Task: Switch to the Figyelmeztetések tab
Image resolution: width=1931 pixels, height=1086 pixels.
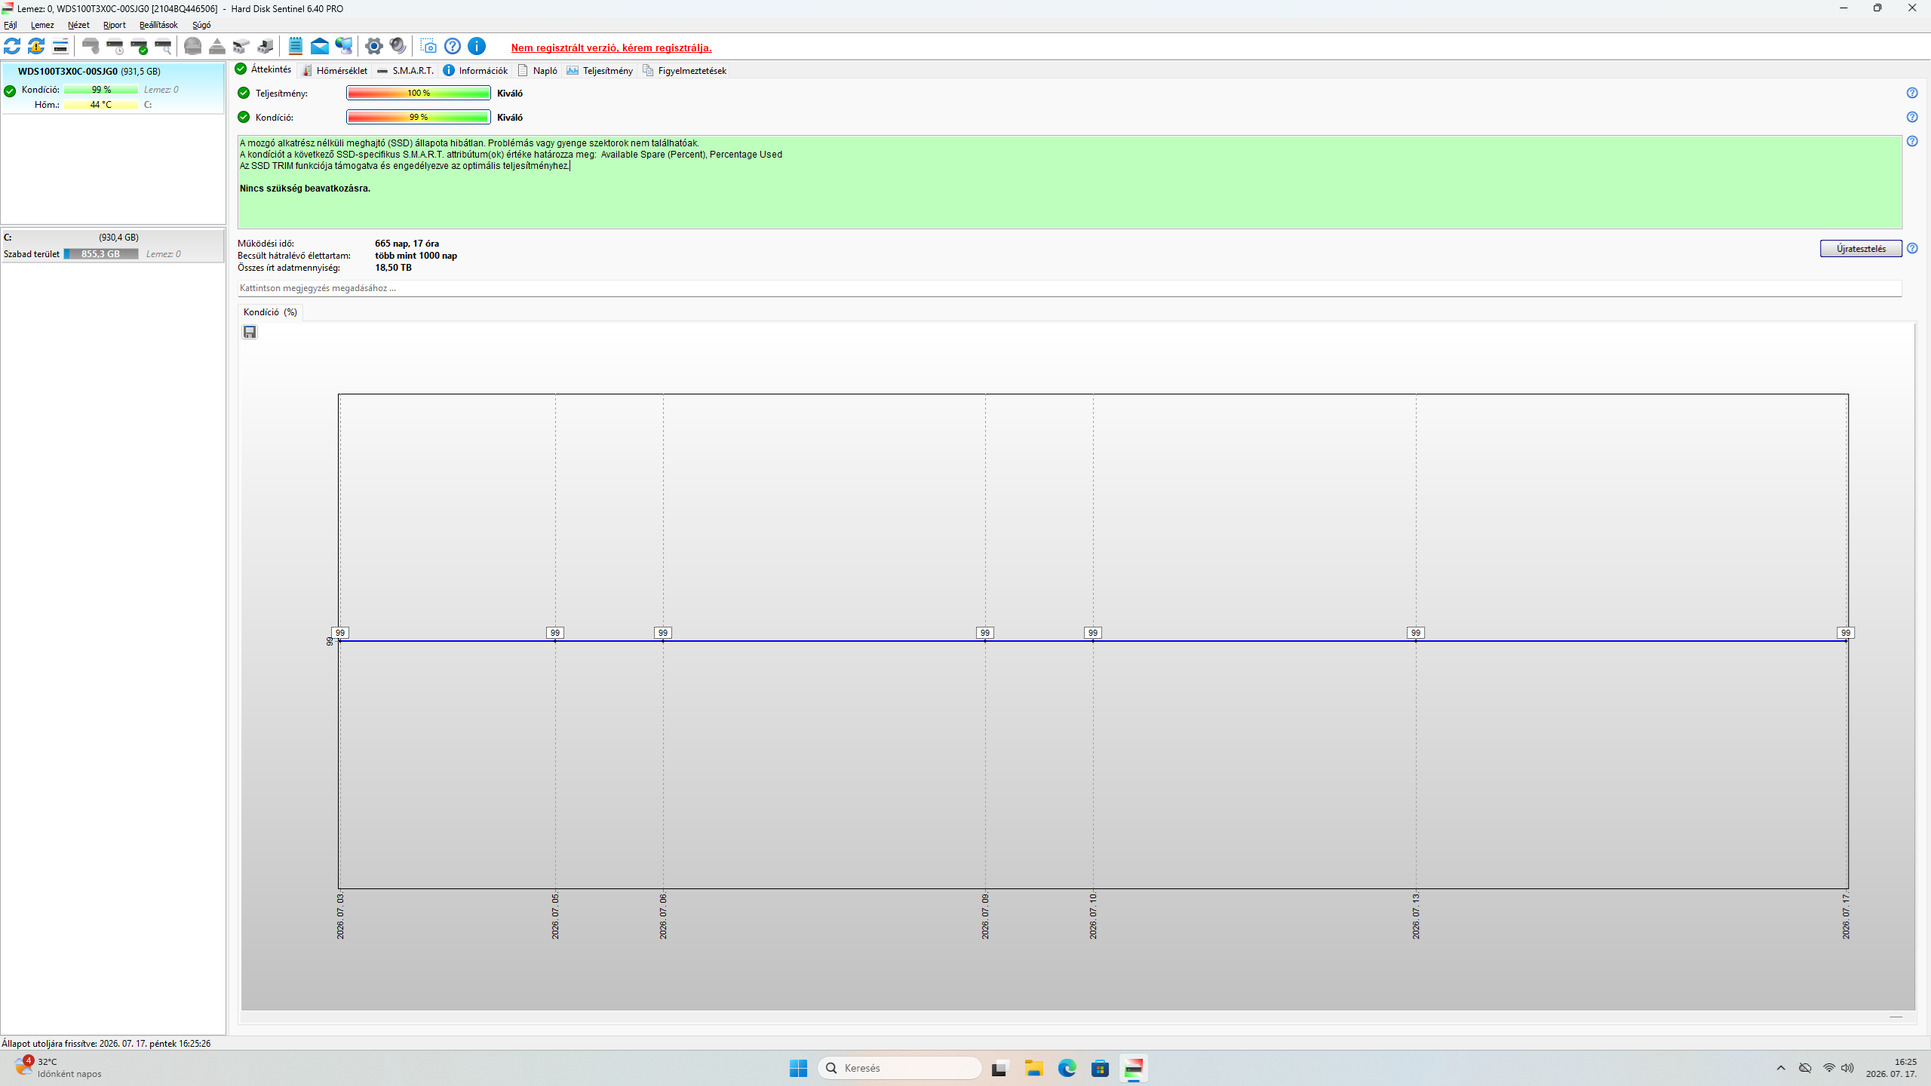Action: [684, 70]
